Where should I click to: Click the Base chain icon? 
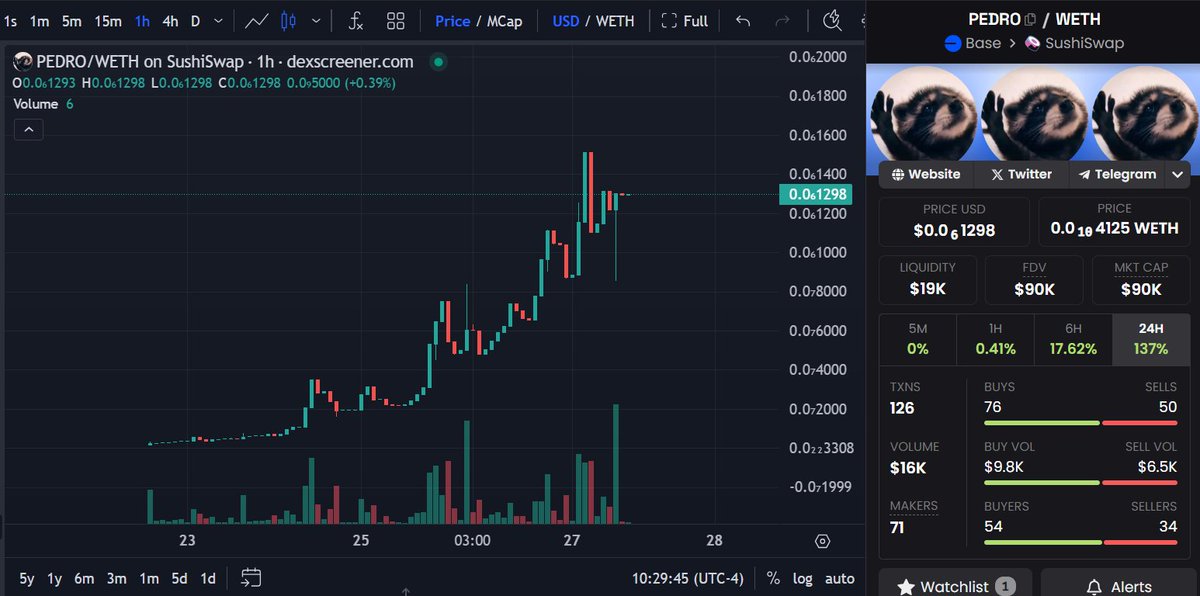coord(952,43)
